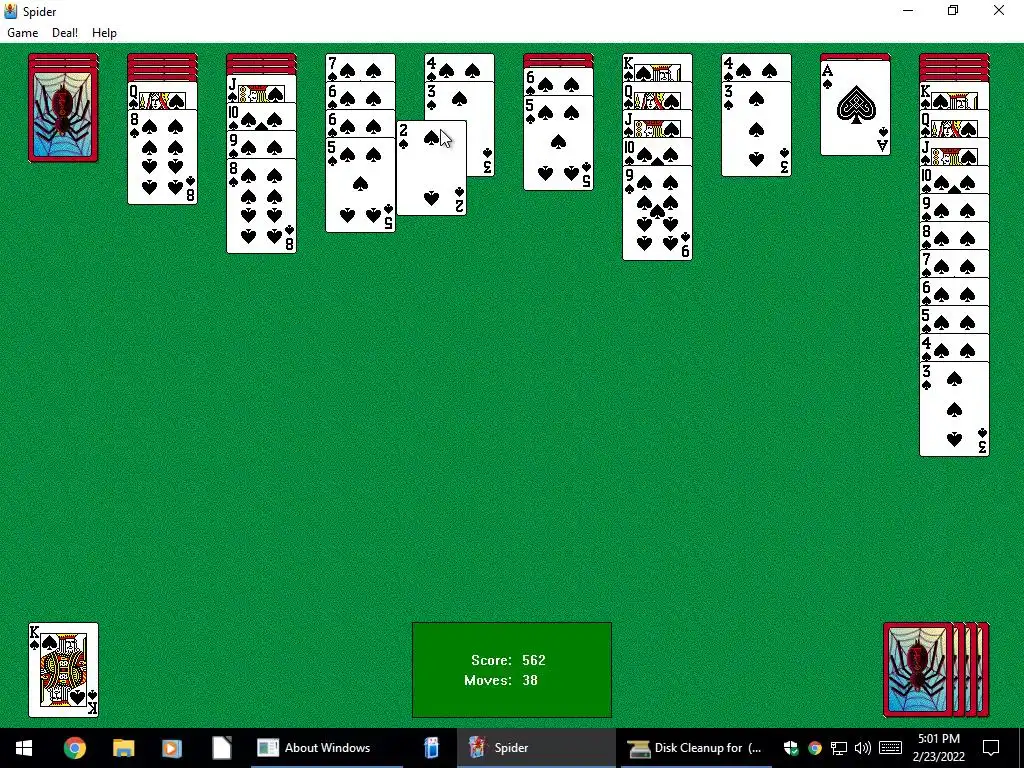Click the blue drive icon in the taskbar

[431, 748]
